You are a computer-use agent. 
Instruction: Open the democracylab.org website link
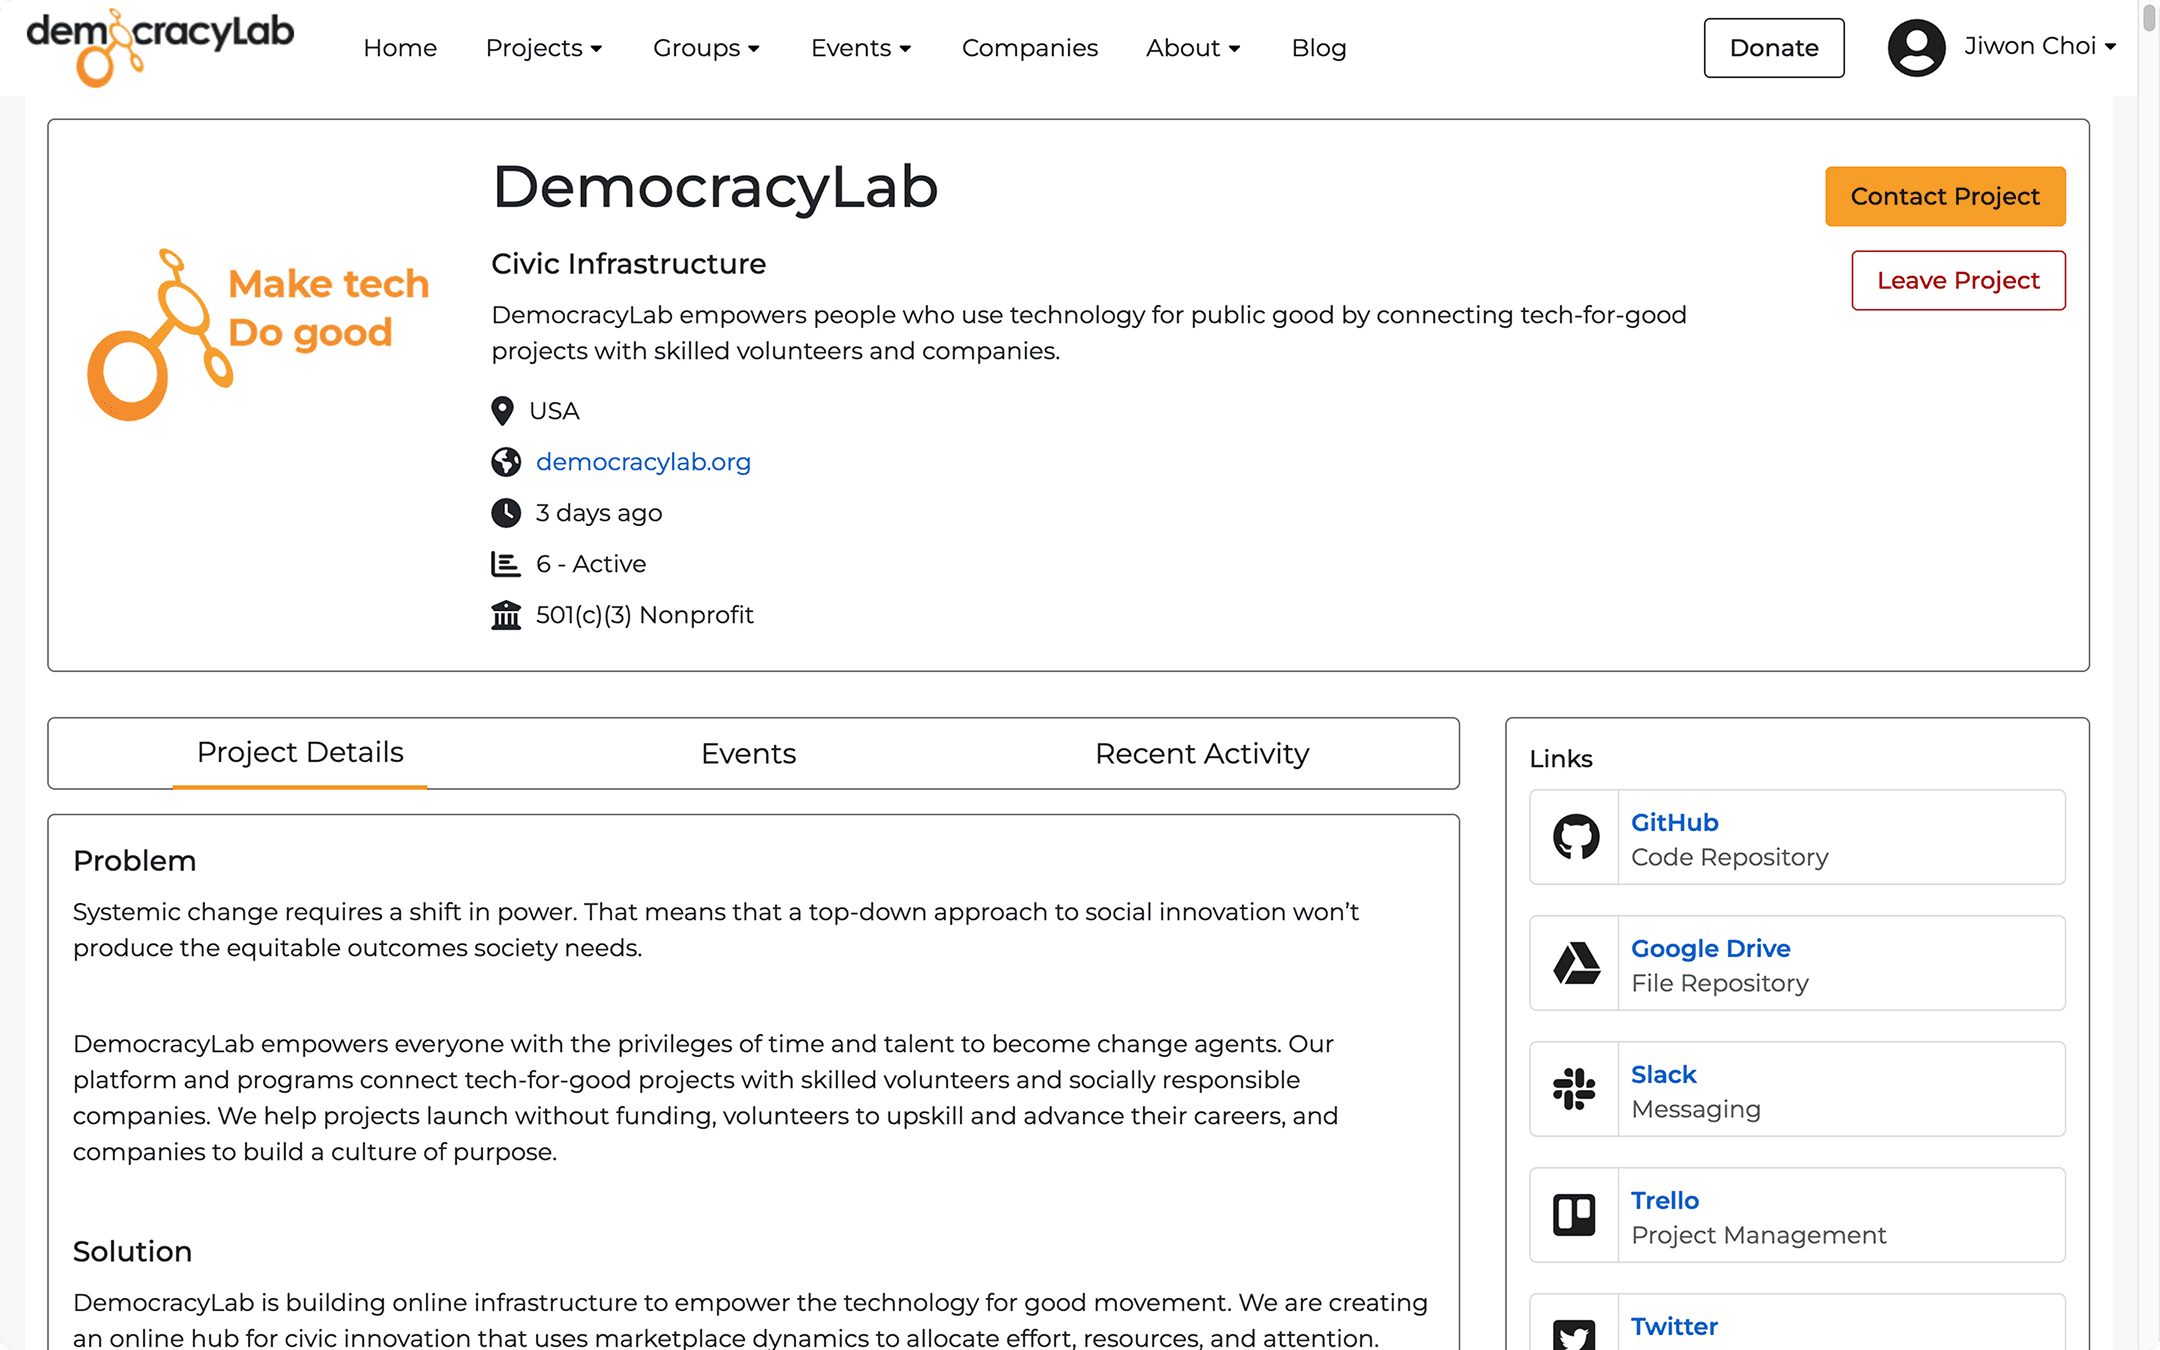[643, 462]
